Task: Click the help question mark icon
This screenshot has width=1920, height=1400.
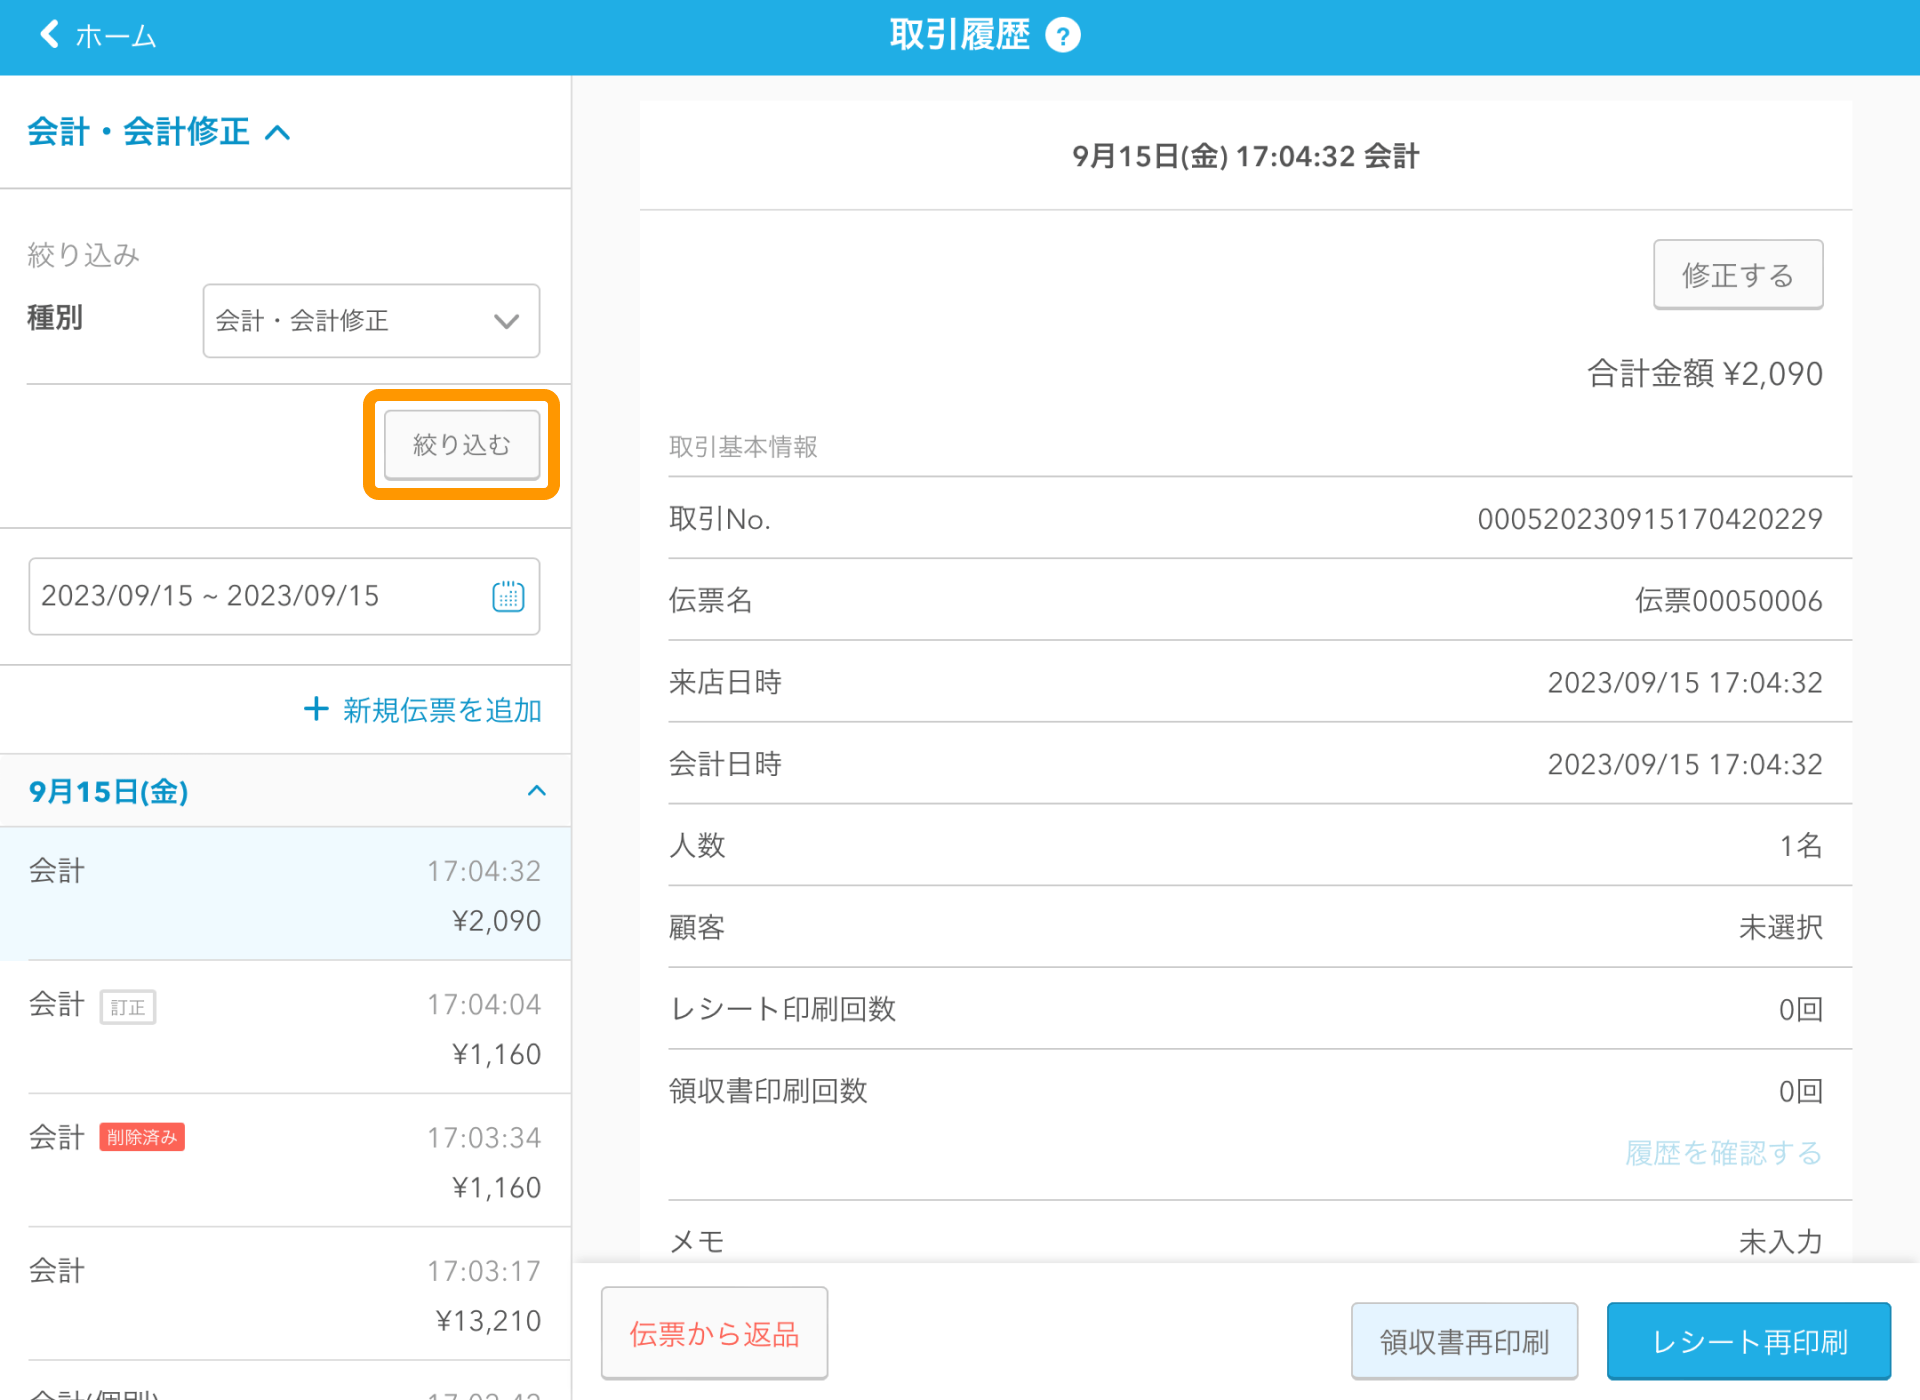Action: click(1063, 36)
